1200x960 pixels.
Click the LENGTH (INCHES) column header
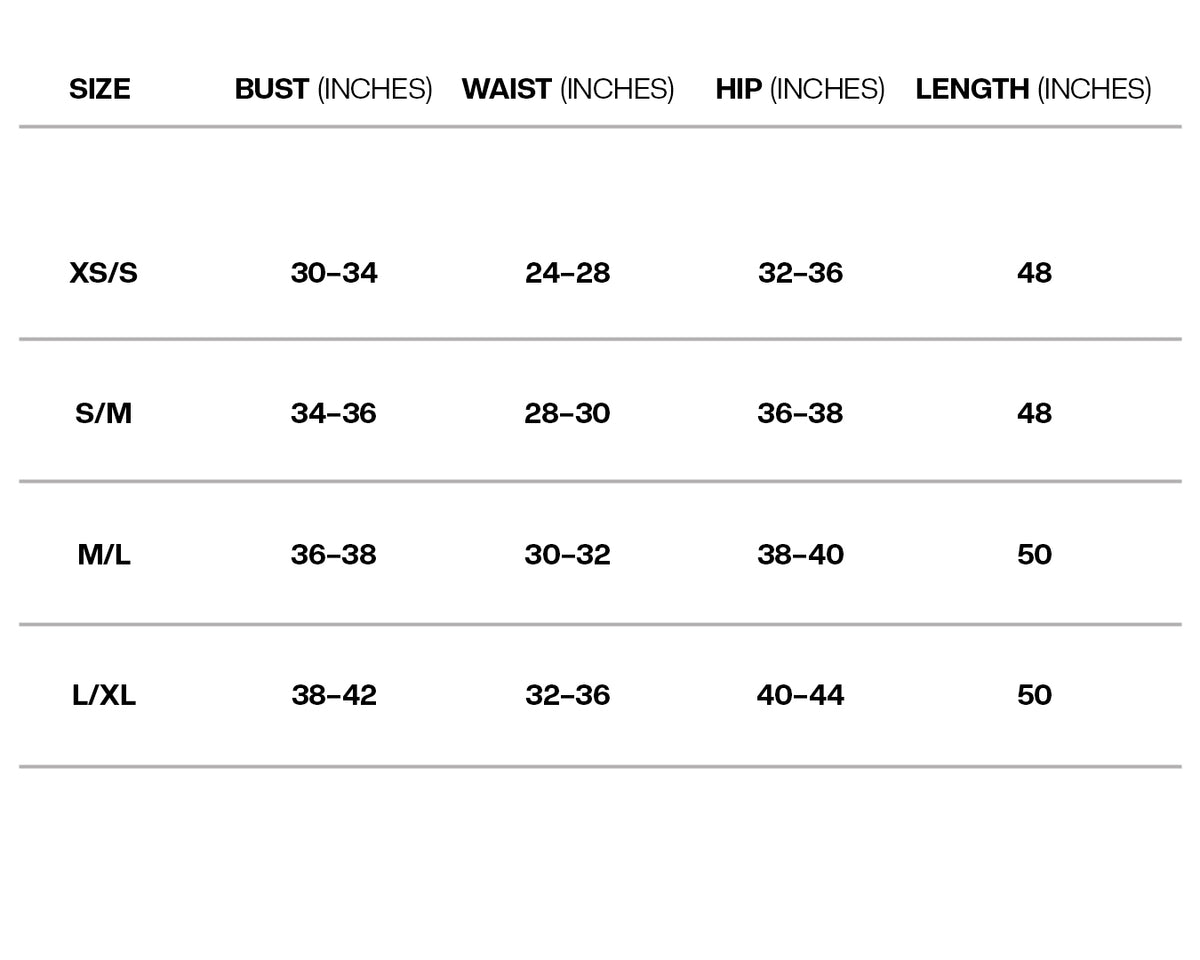click(1033, 89)
